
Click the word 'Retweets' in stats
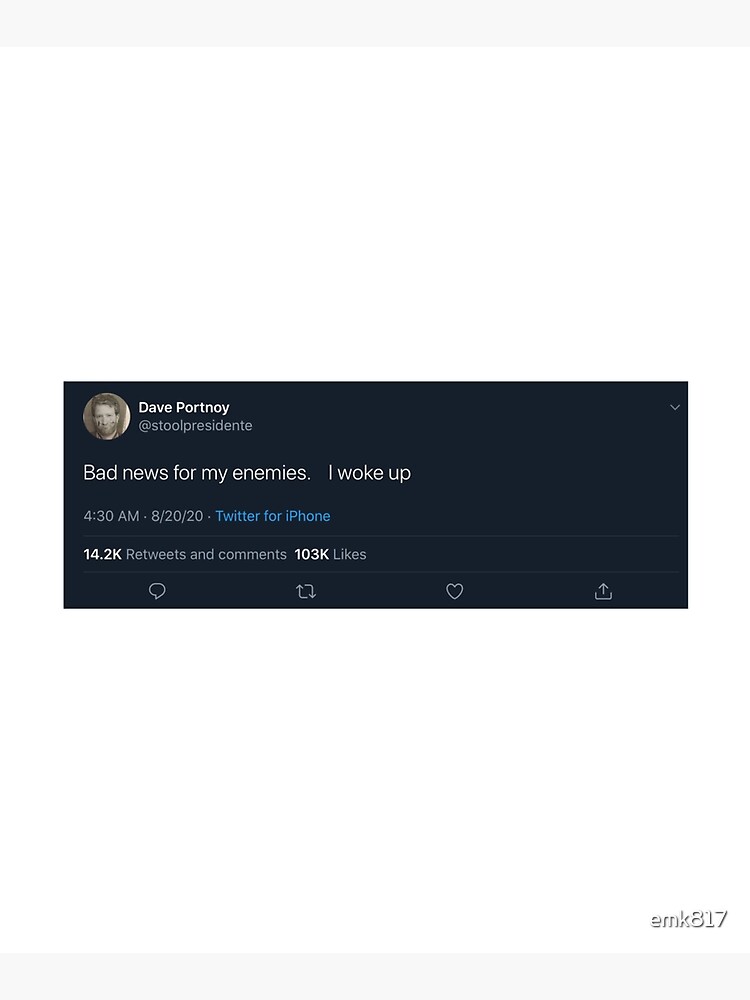[156, 554]
